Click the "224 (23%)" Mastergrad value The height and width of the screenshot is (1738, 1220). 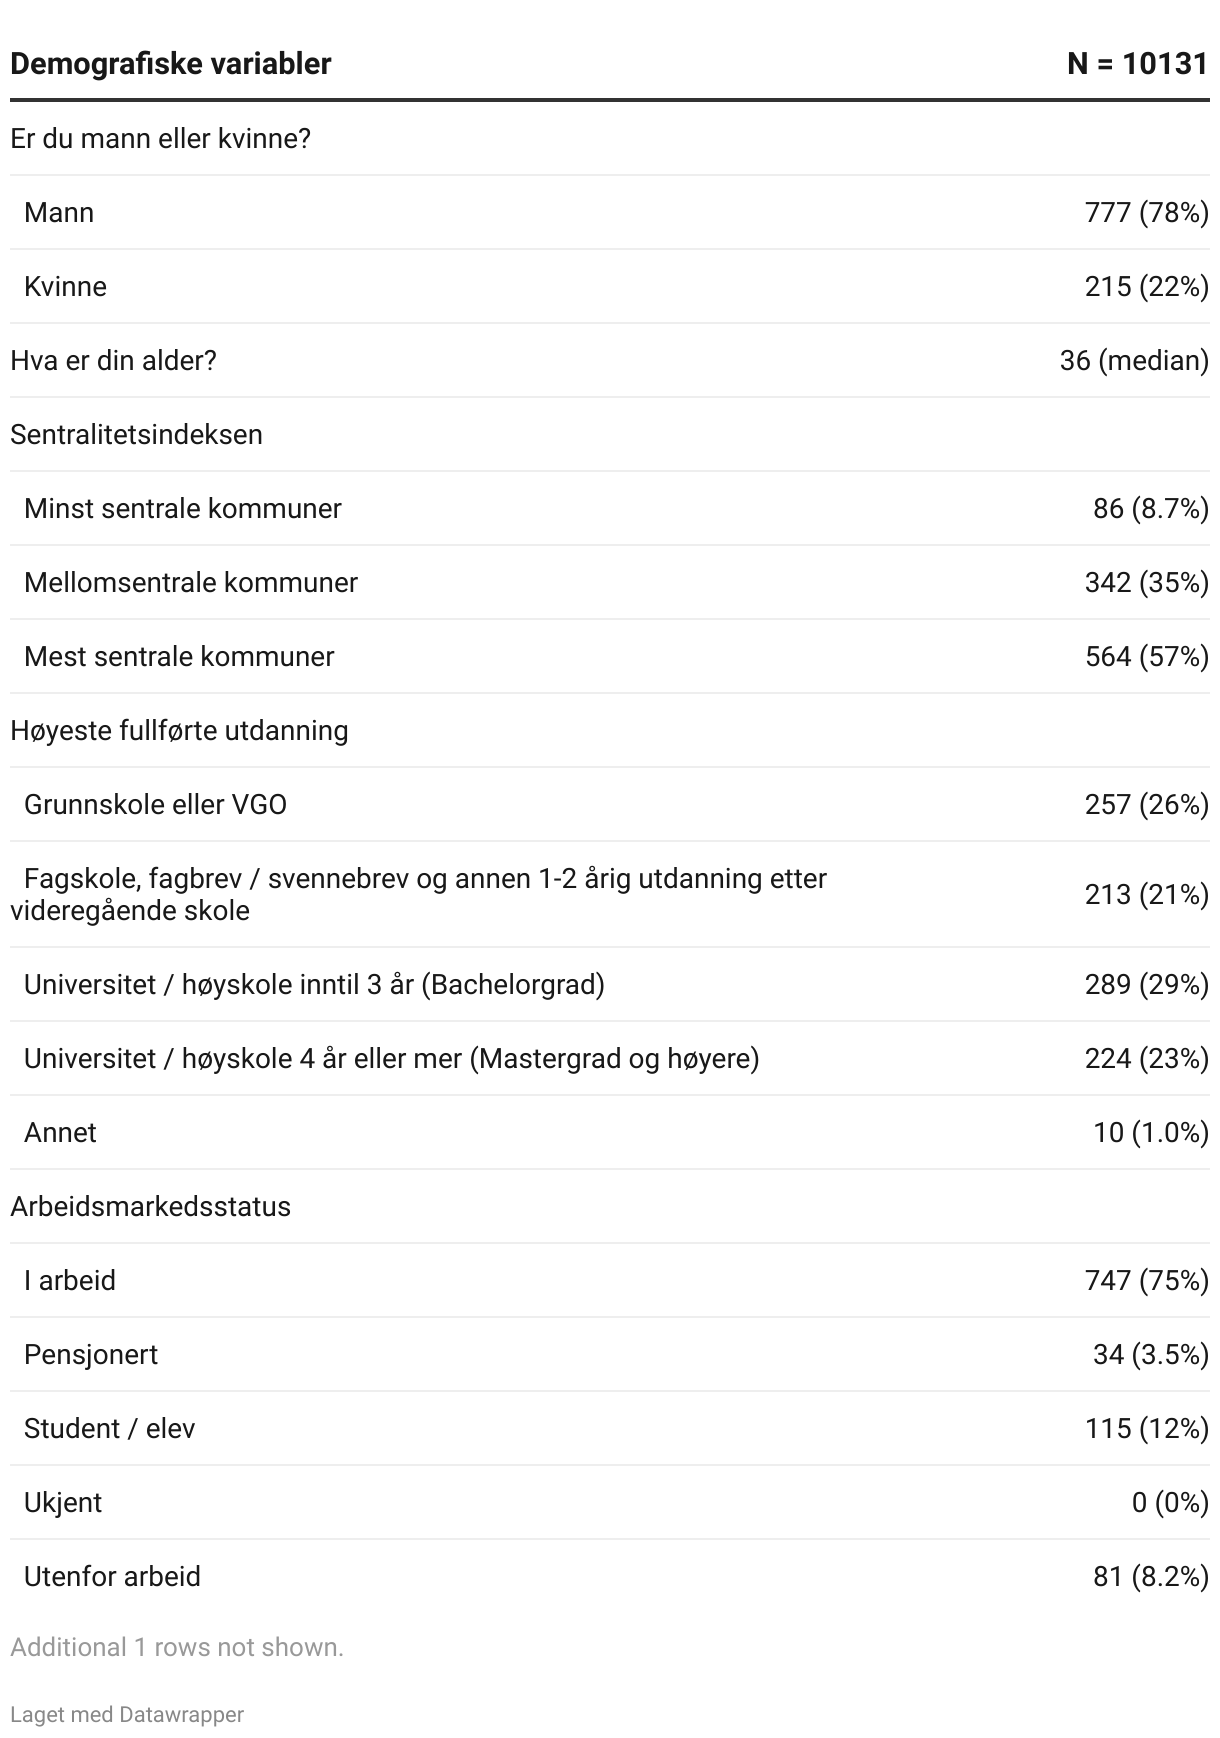click(1146, 1058)
